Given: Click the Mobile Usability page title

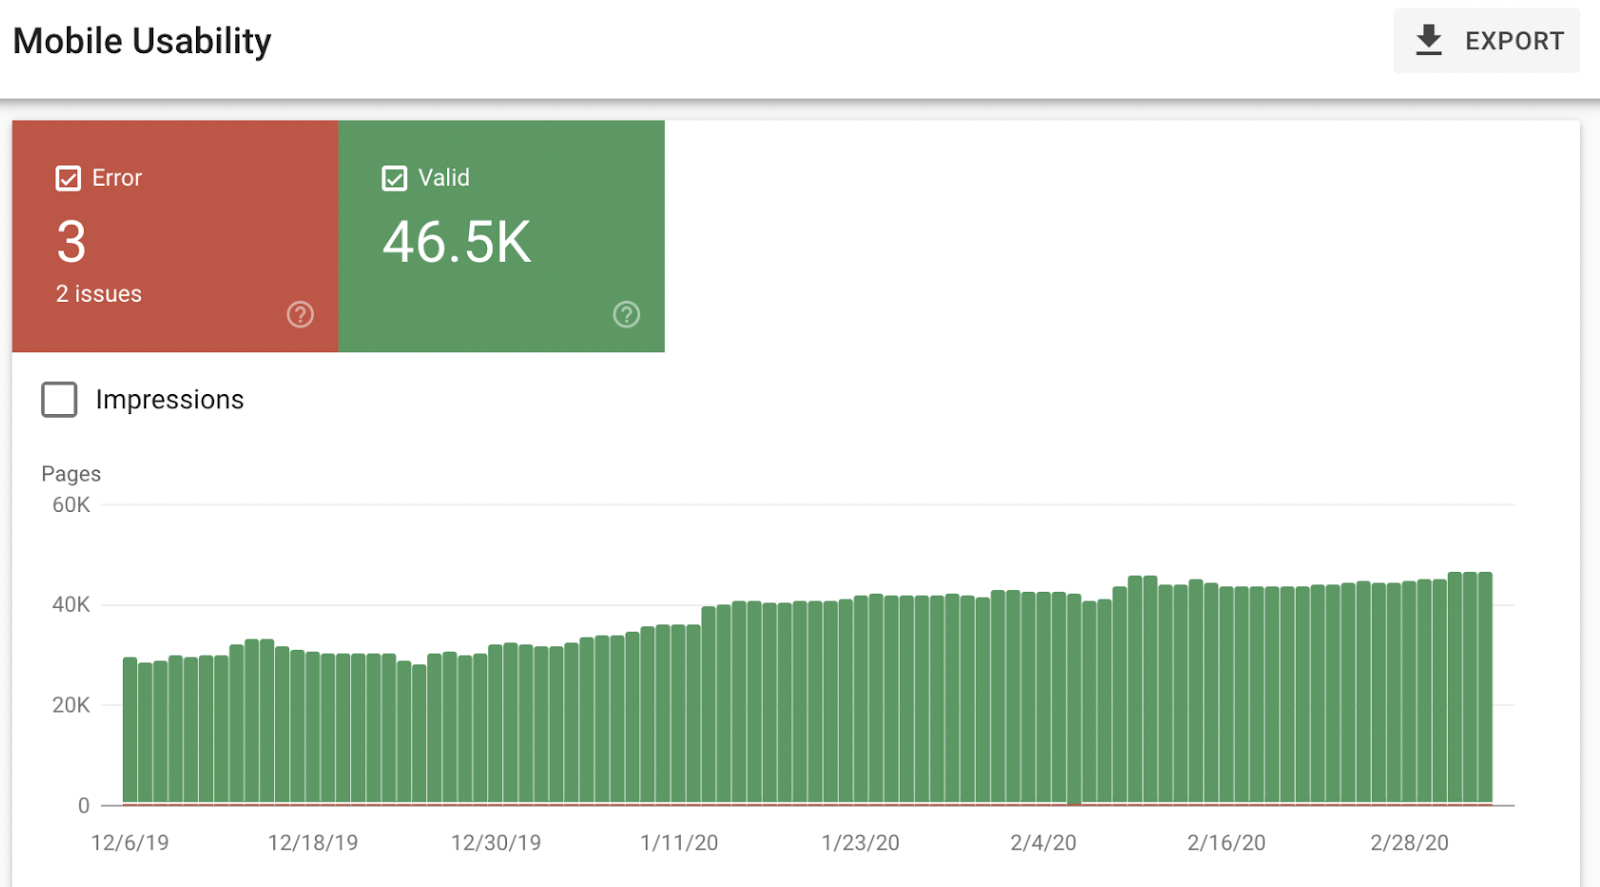Looking at the screenshot, I should [142, 41].
